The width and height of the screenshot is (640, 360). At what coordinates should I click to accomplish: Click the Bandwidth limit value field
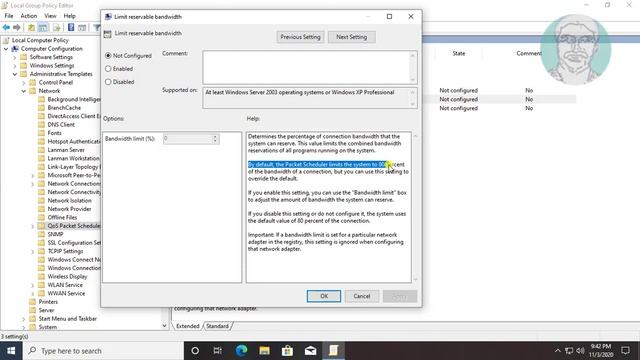pyautogui.click(x=188, y=139)
